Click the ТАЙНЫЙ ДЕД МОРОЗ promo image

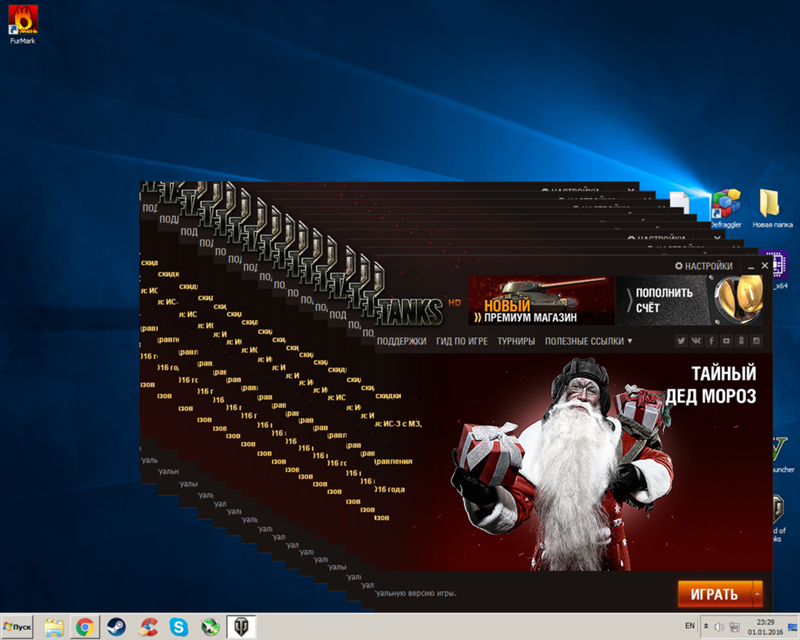pos(573,462)
